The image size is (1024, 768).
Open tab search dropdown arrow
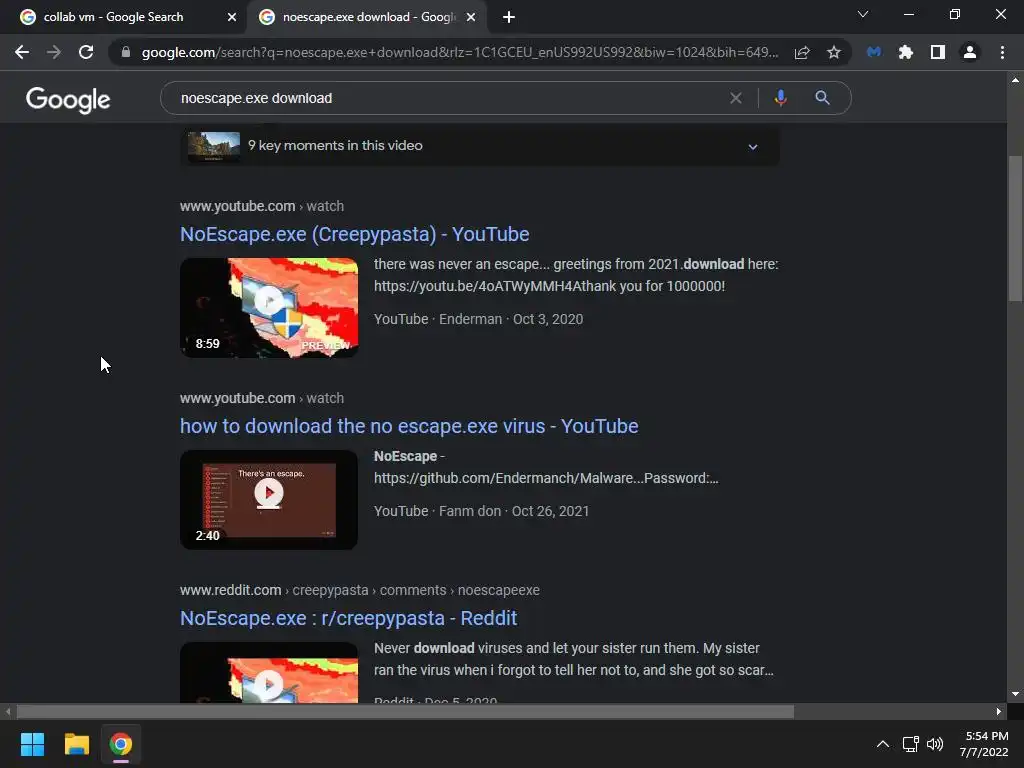(863, 14)
